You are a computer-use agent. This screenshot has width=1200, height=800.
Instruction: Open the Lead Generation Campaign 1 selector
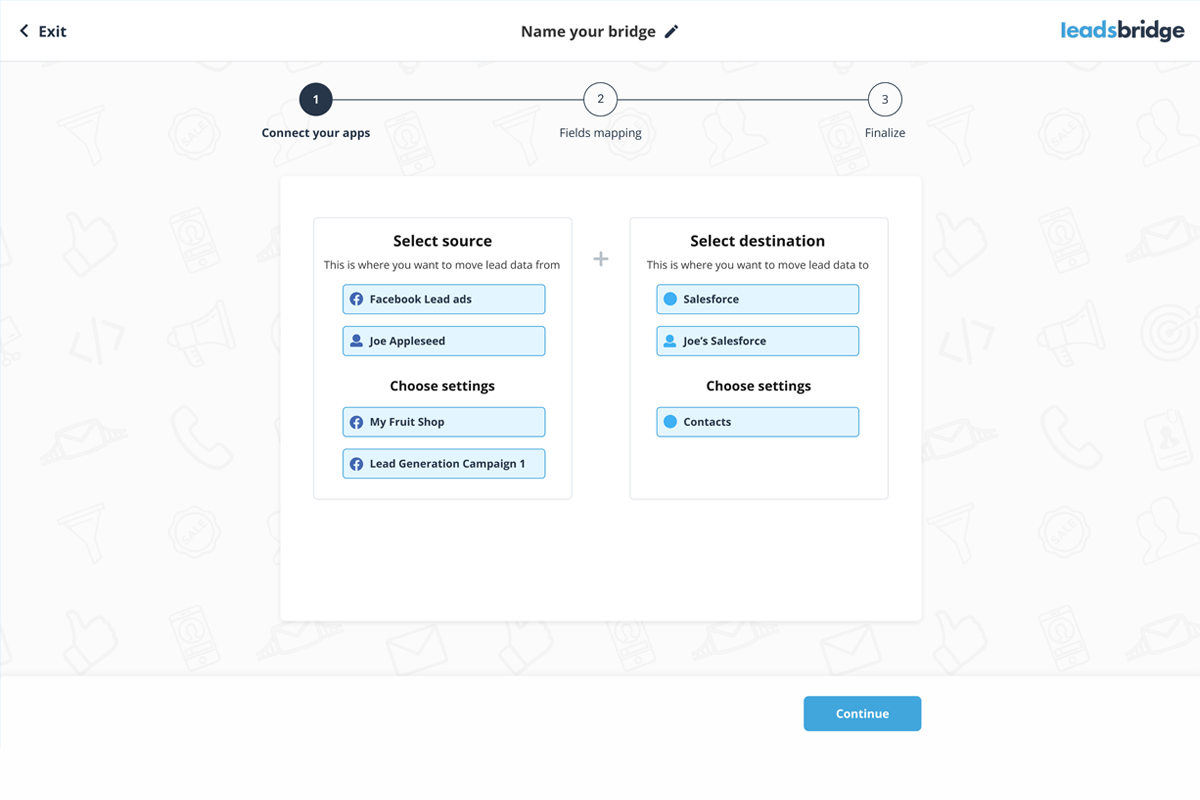click(x=444, y=464)
